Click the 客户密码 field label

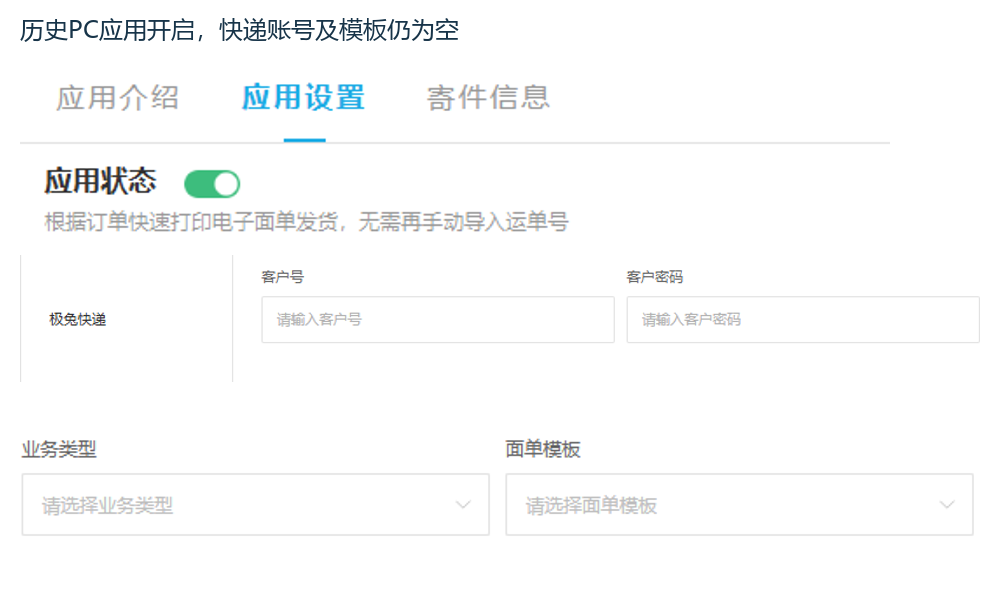click(x=655, y=277)
